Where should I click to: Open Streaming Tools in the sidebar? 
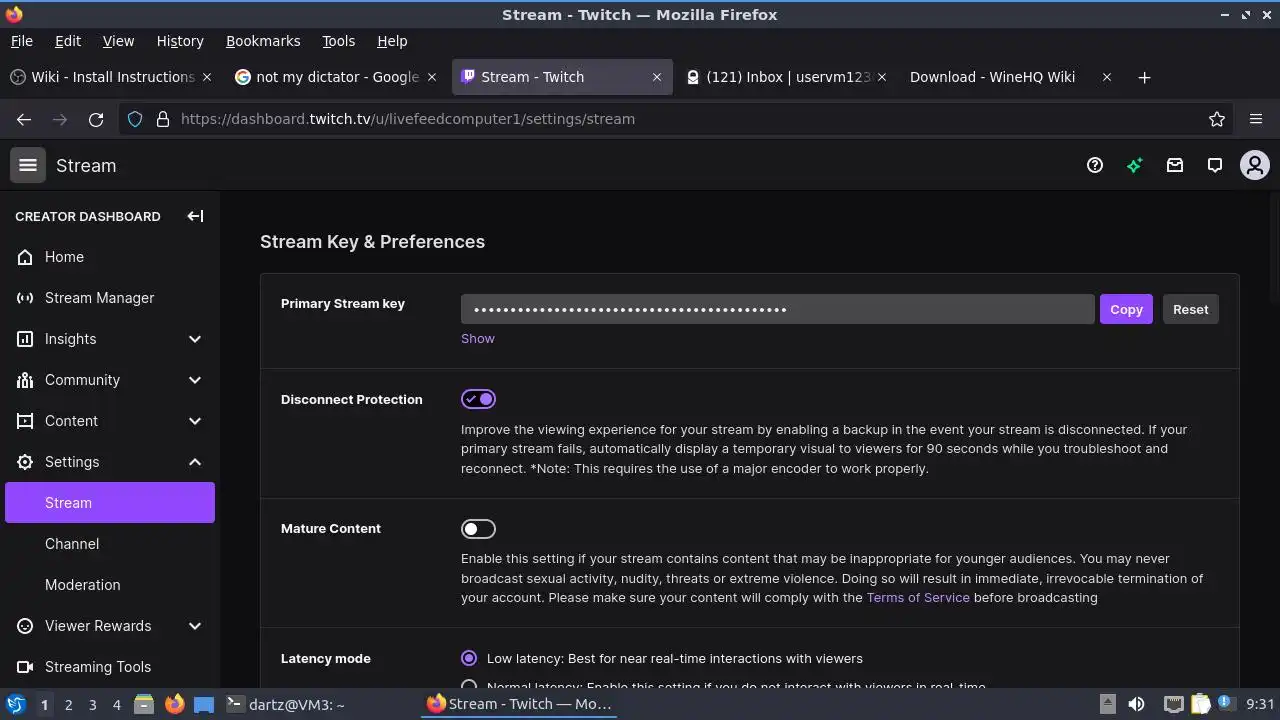click(110, 667)
